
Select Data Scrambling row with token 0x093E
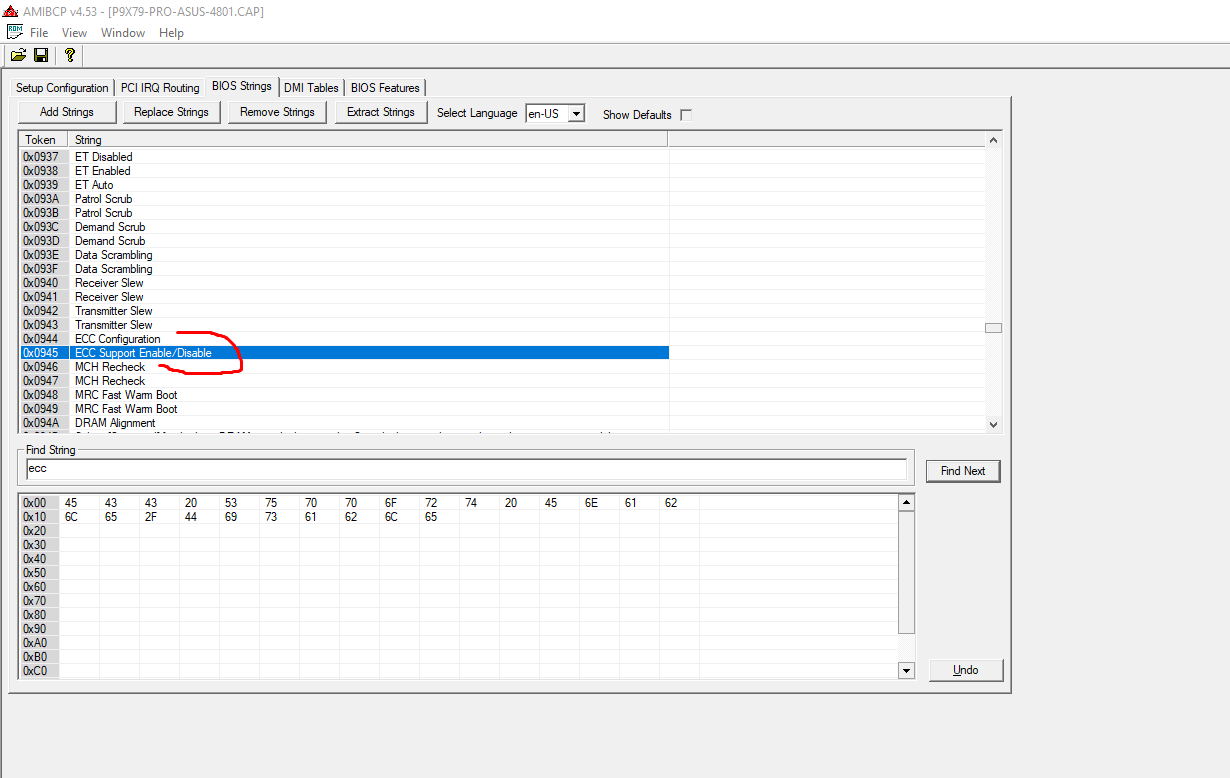pyautogui.click(x=344, y=255)
